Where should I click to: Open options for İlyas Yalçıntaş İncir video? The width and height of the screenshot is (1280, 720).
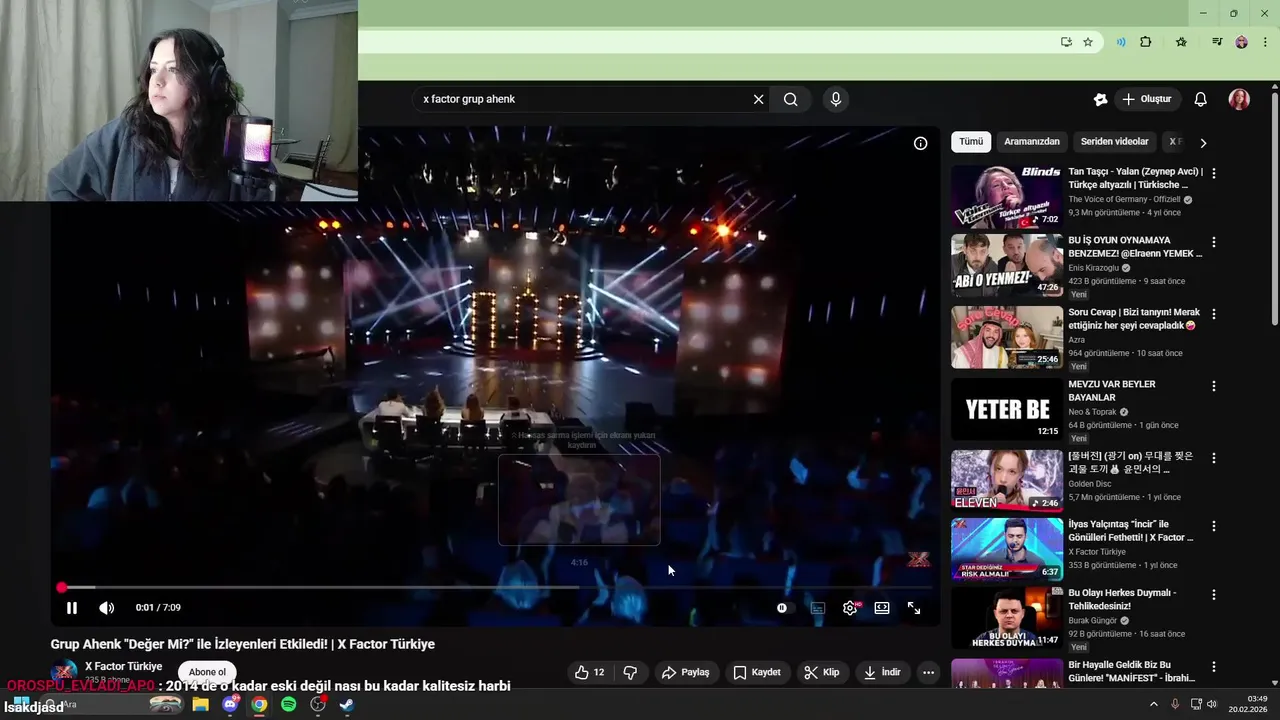click(1214, 526)
